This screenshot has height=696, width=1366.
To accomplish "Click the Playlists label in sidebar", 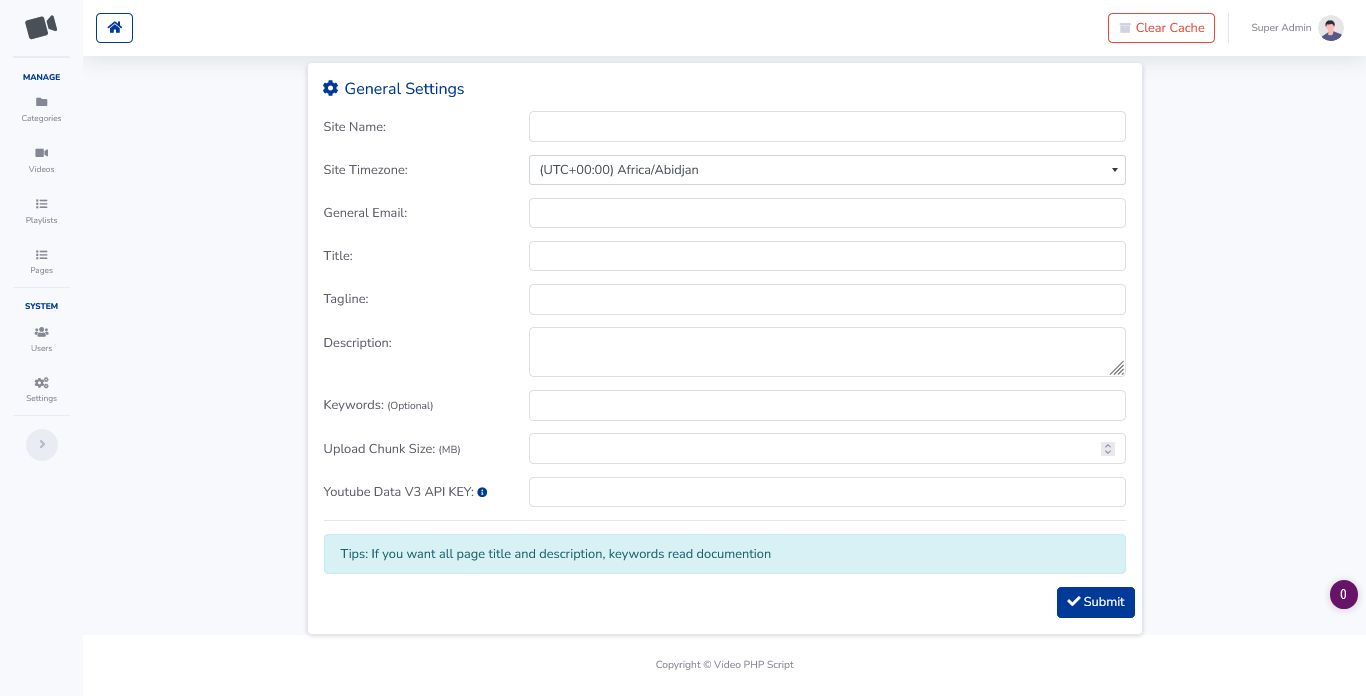I will coord(41,220).
